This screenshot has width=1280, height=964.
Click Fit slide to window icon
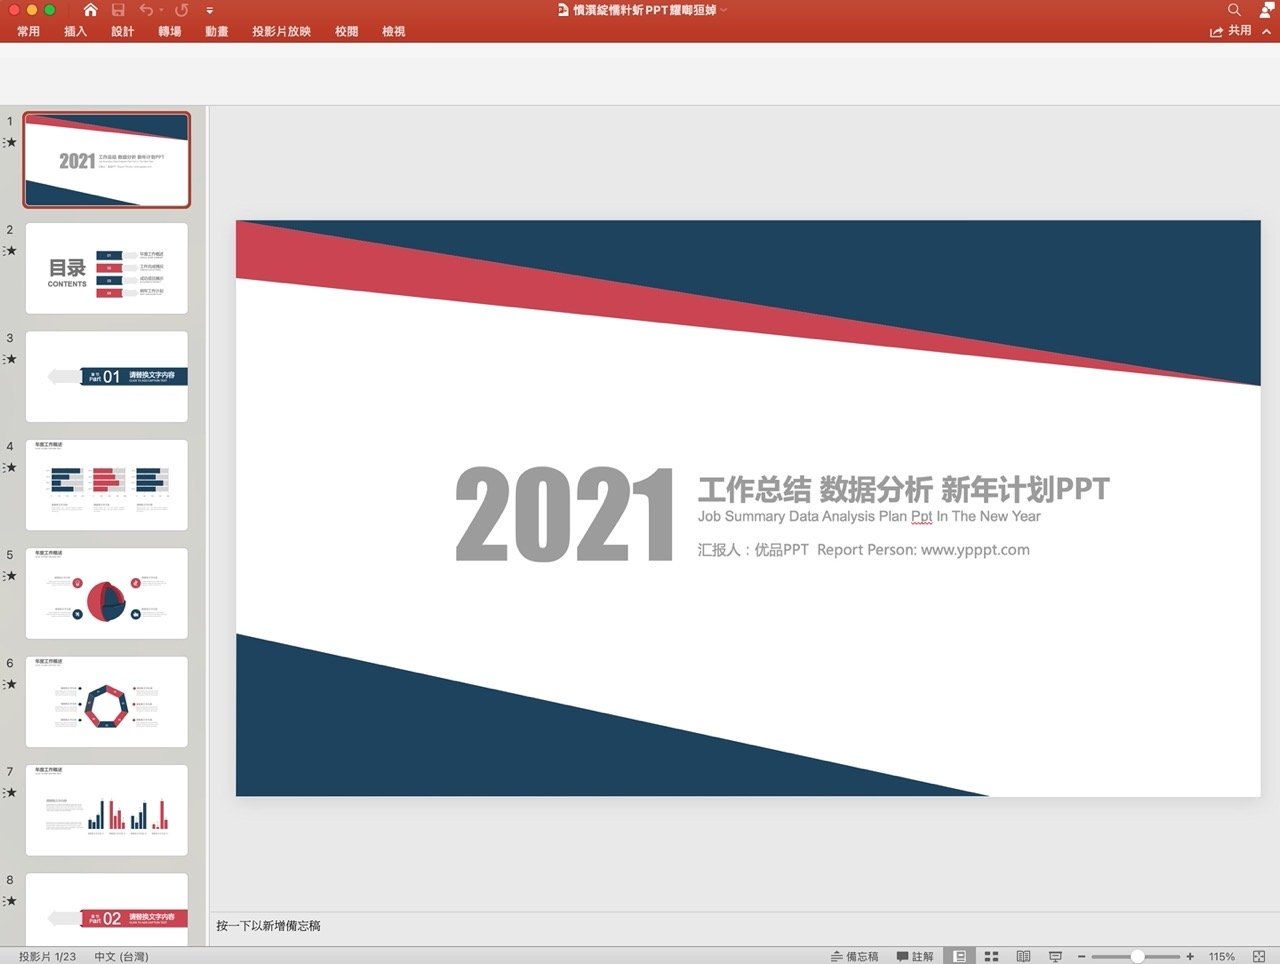tap(1259, 957)
